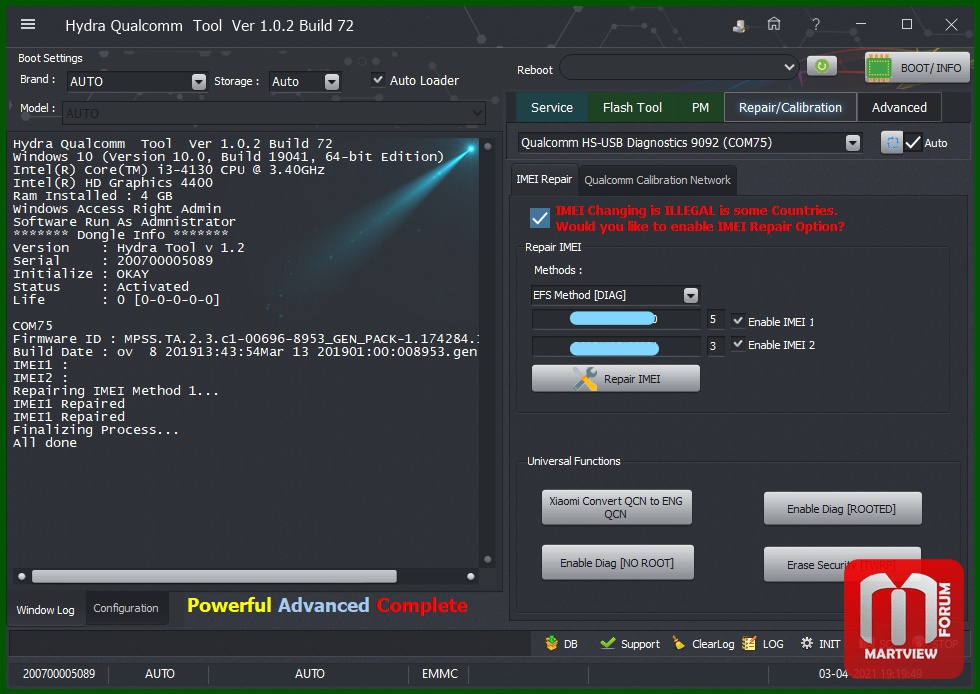The width and height of the screenshot is (980, 694).
Task: Click the 'Build Date' log line
Action: click(245, 352)
